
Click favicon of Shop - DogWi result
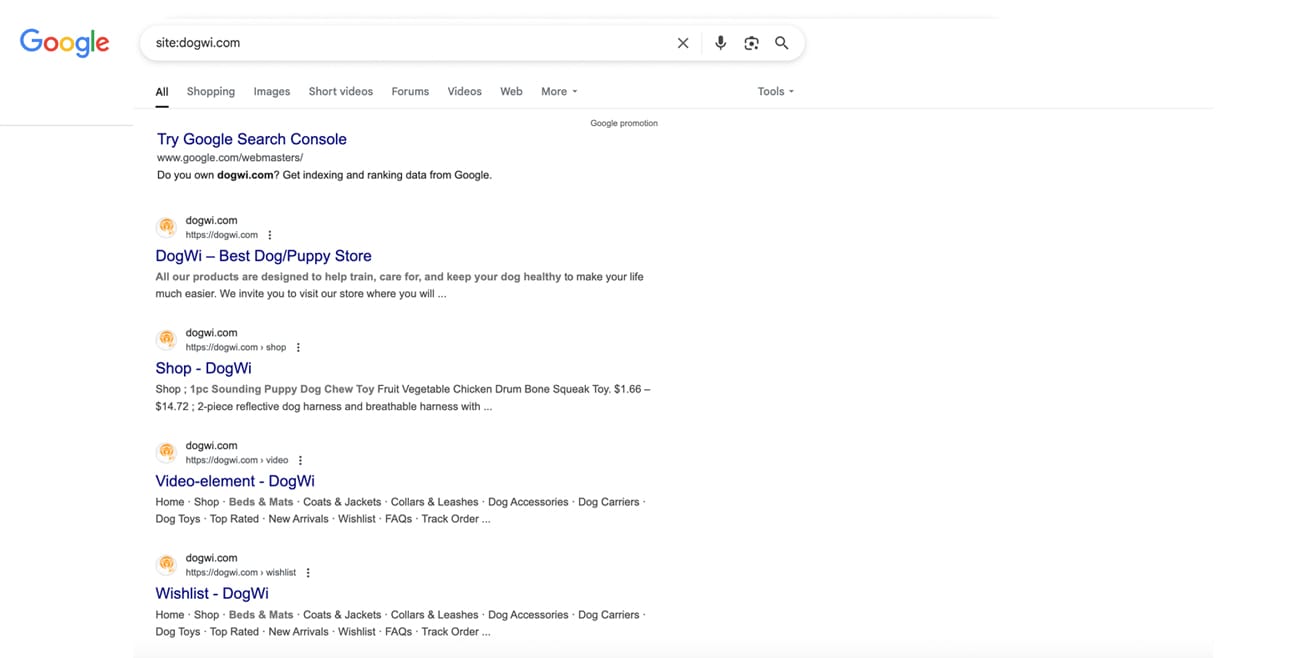(x=167, y=340)
